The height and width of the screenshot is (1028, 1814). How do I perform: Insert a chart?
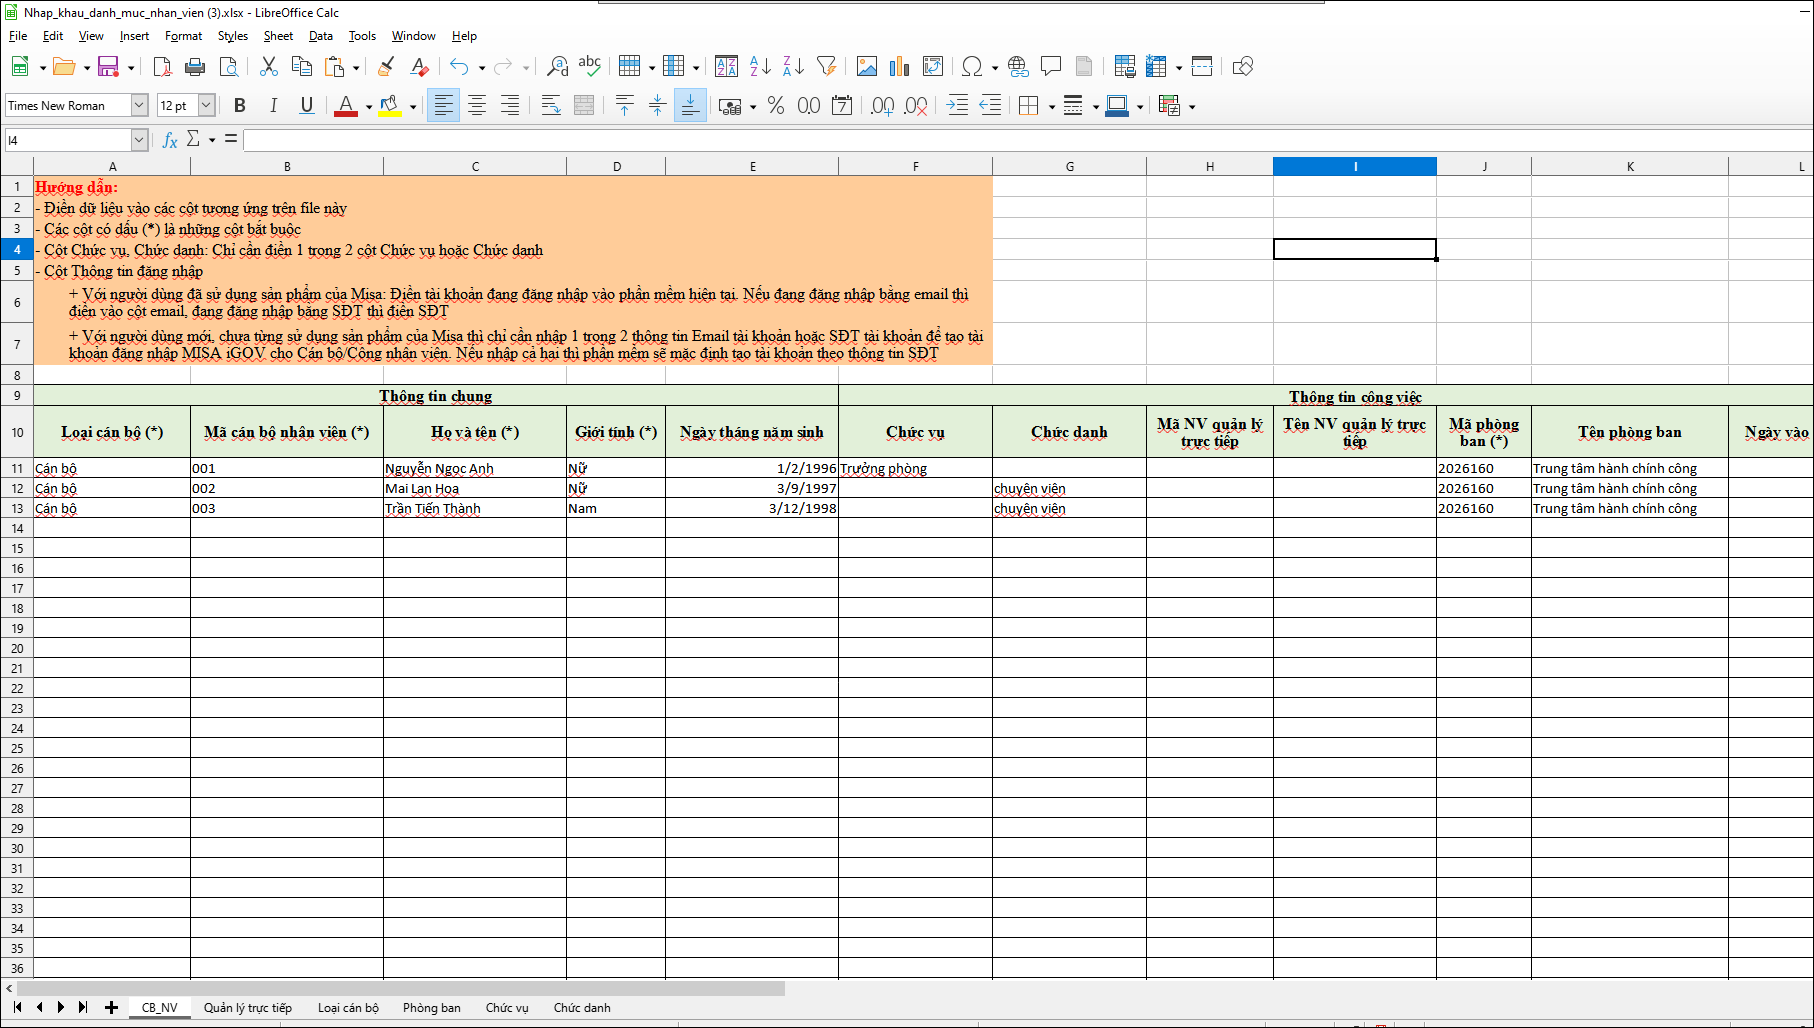click(x=900, y=67)
